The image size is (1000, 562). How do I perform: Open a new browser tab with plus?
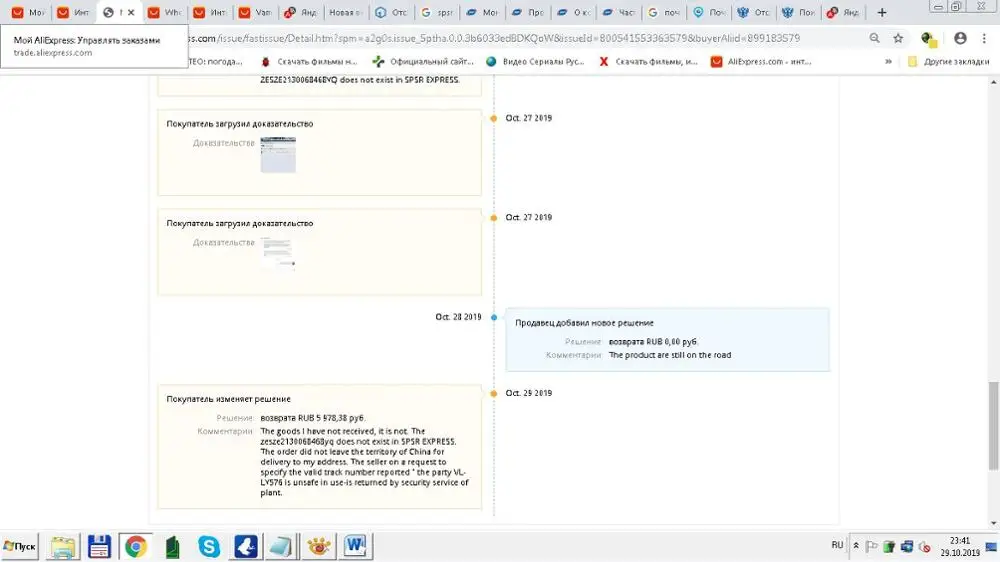click(882, 12)
